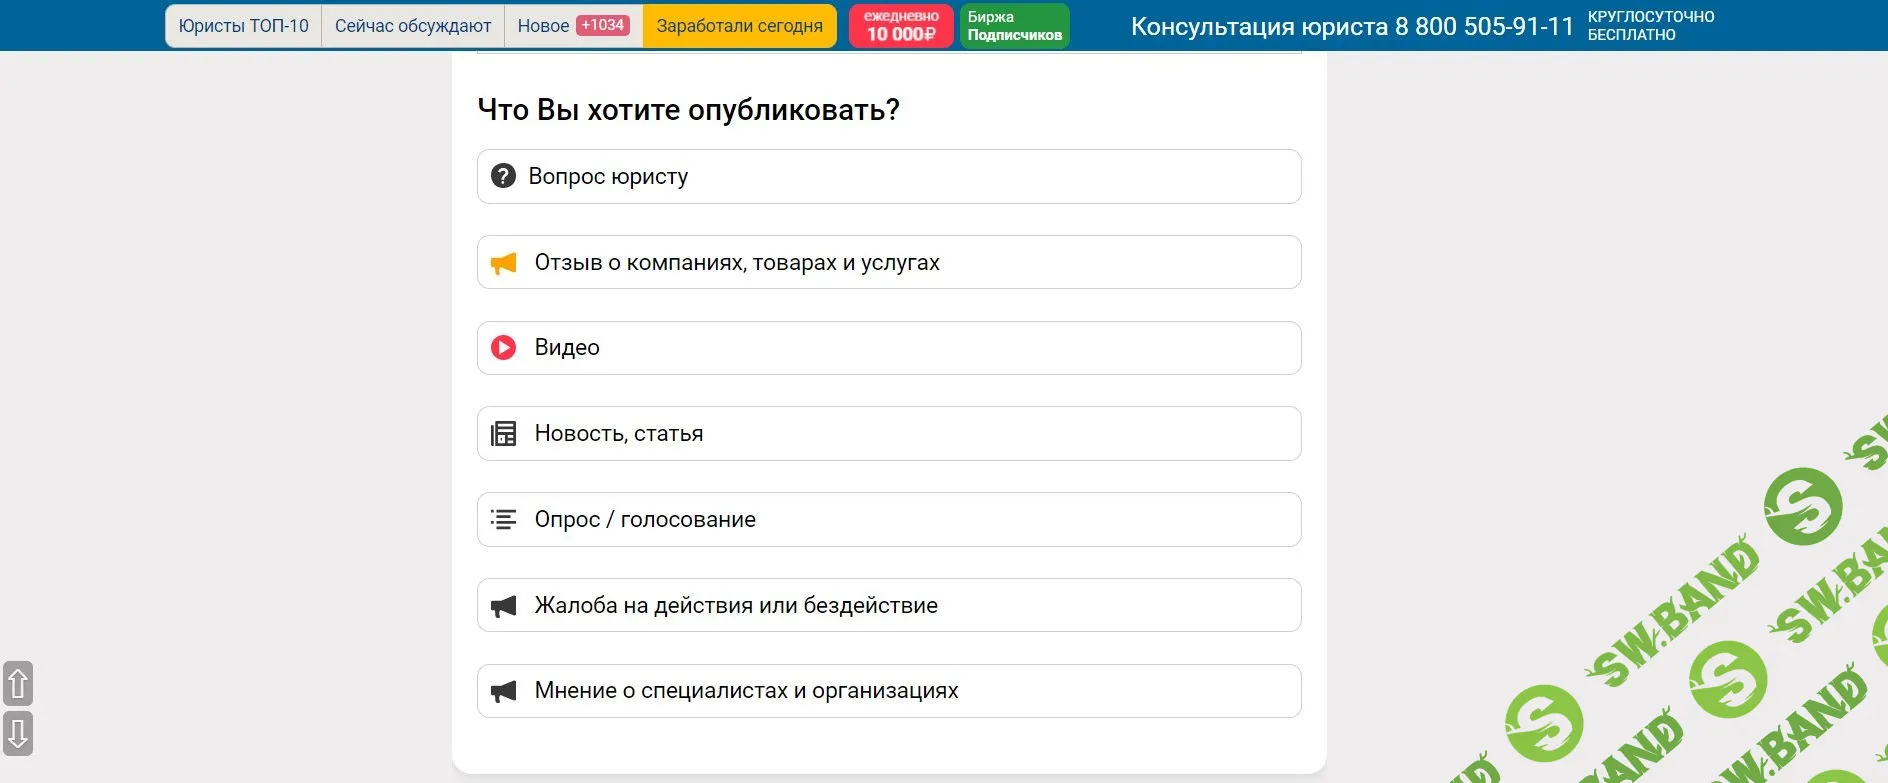Call the consultation number 8 800 505-91-11
This screenshot has width=1888, height=783.
pos(1352,27)
